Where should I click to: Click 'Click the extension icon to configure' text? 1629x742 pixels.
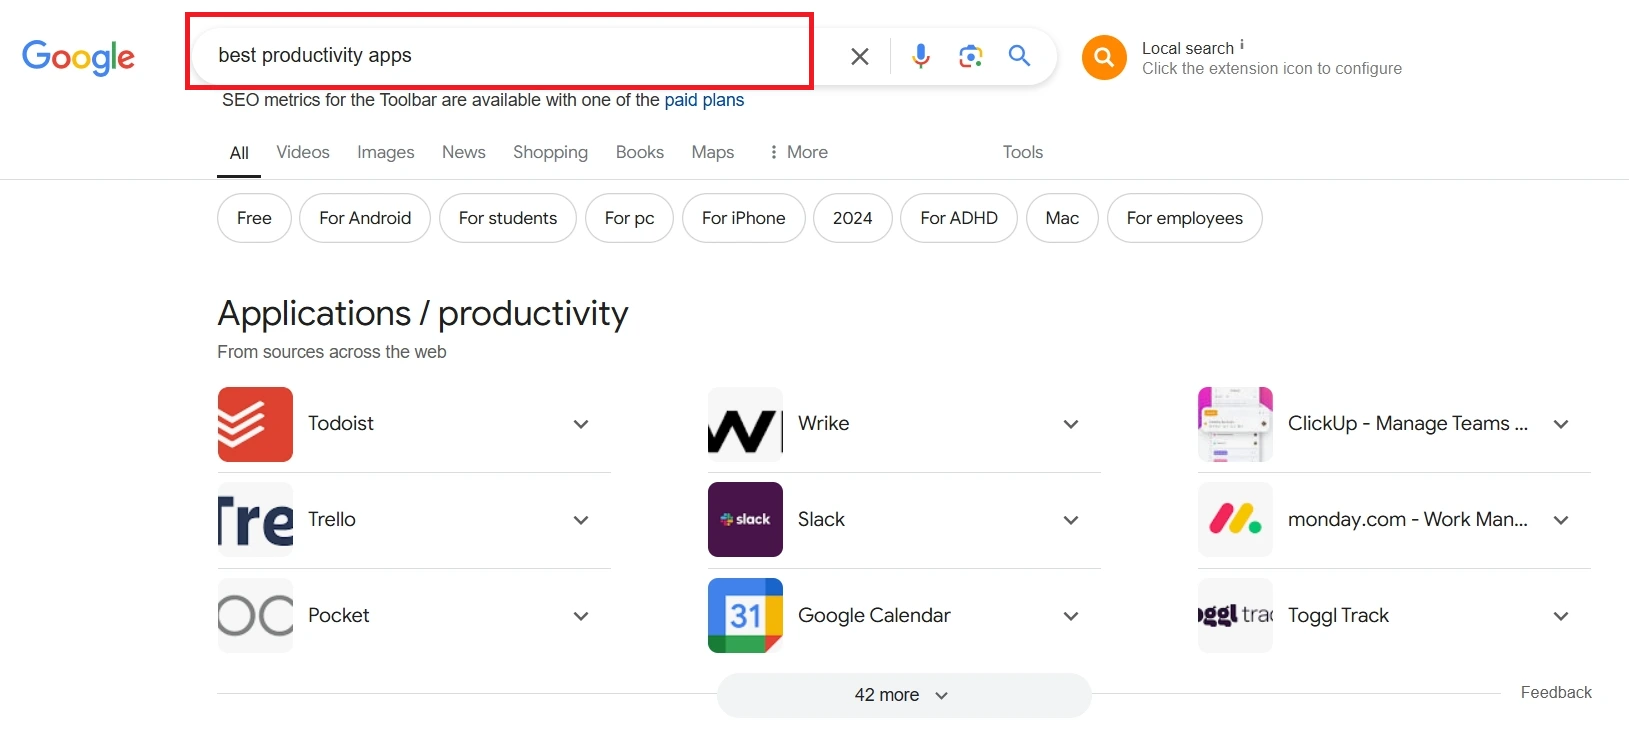(x=1272, y=69)
